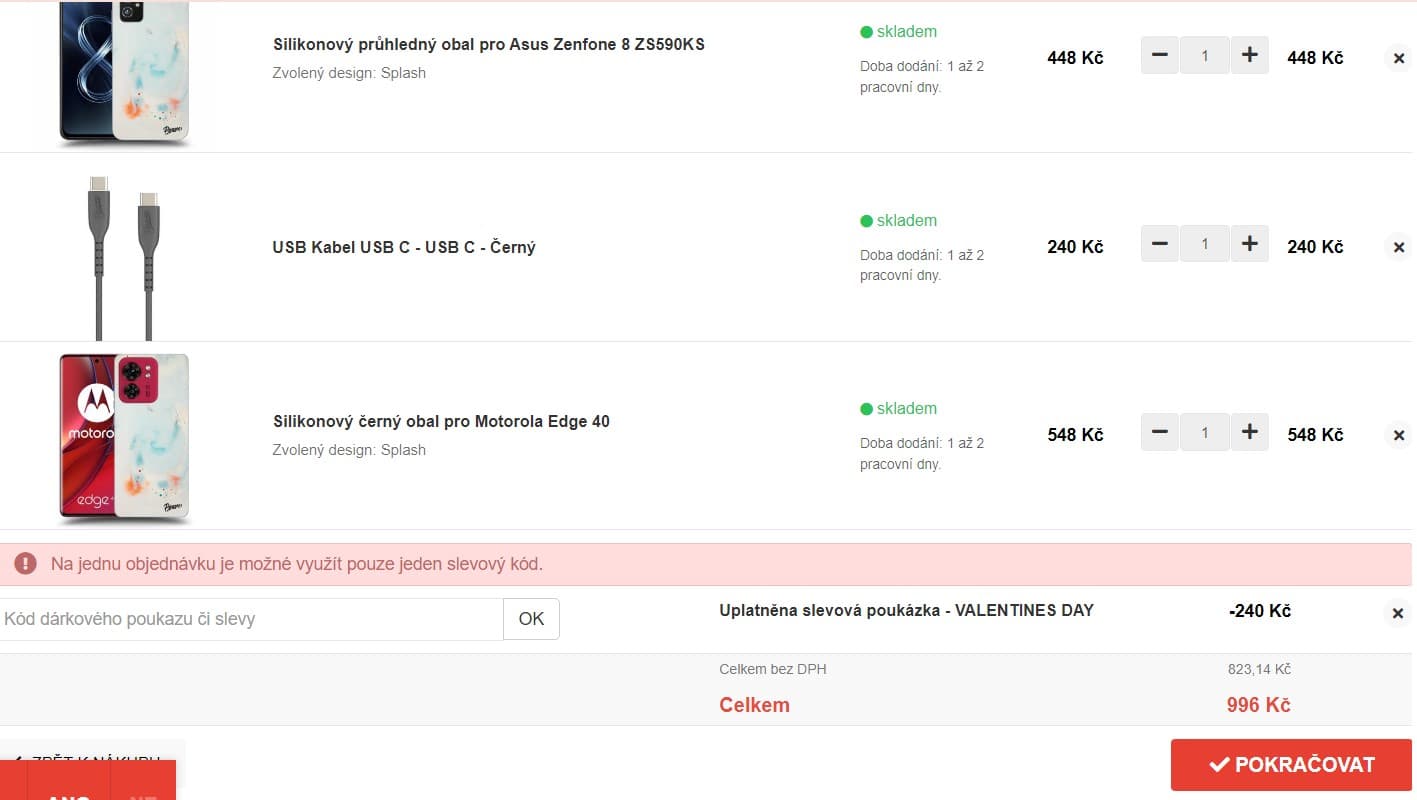
Task: Focus the gift voucher or discount code field
Action: pos(251,619)
